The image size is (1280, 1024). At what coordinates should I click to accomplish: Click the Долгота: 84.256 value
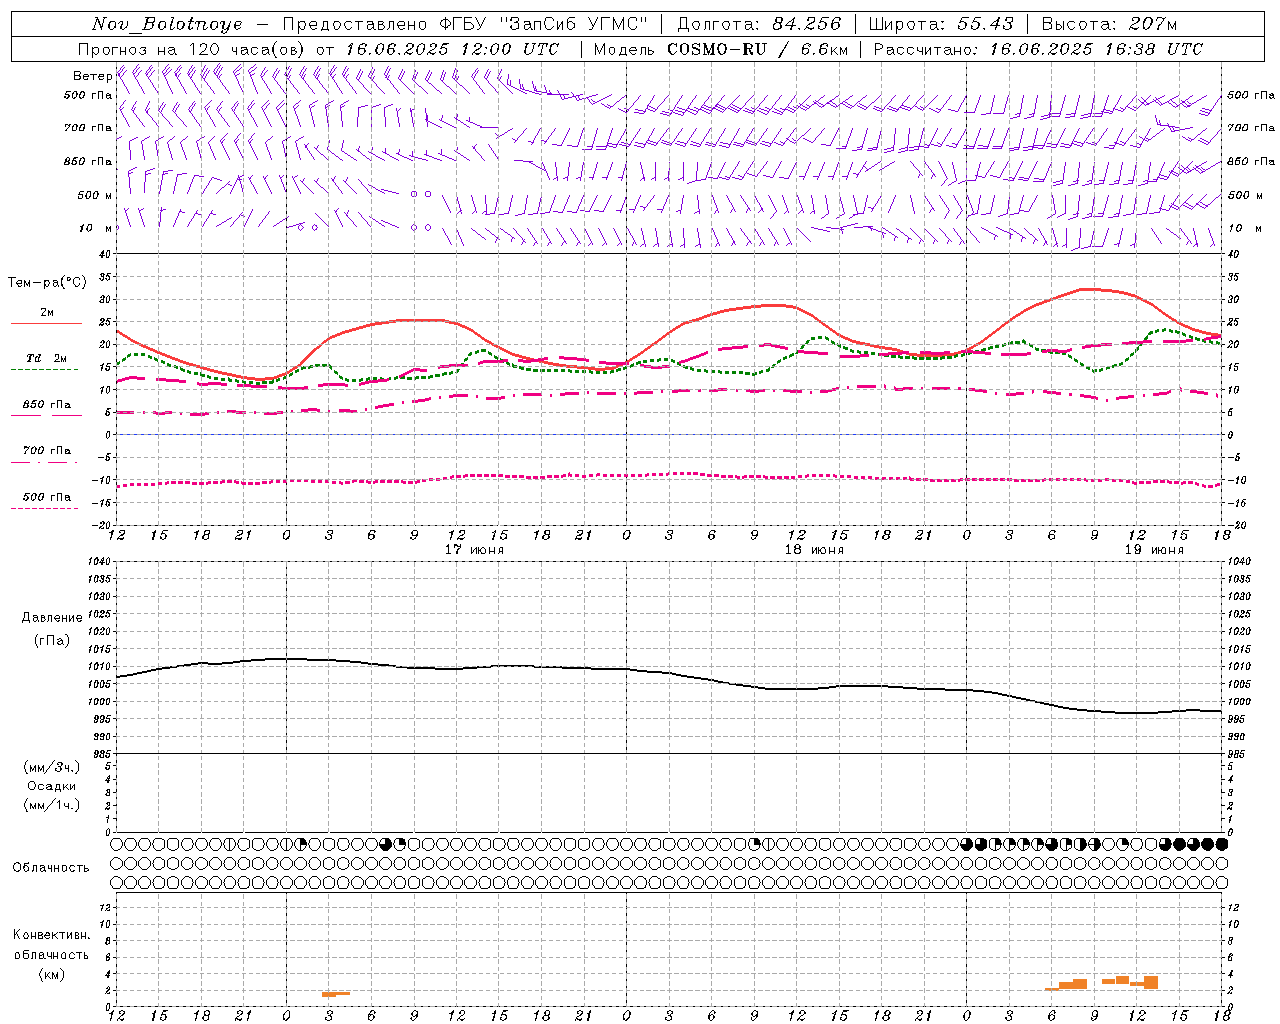760,24
